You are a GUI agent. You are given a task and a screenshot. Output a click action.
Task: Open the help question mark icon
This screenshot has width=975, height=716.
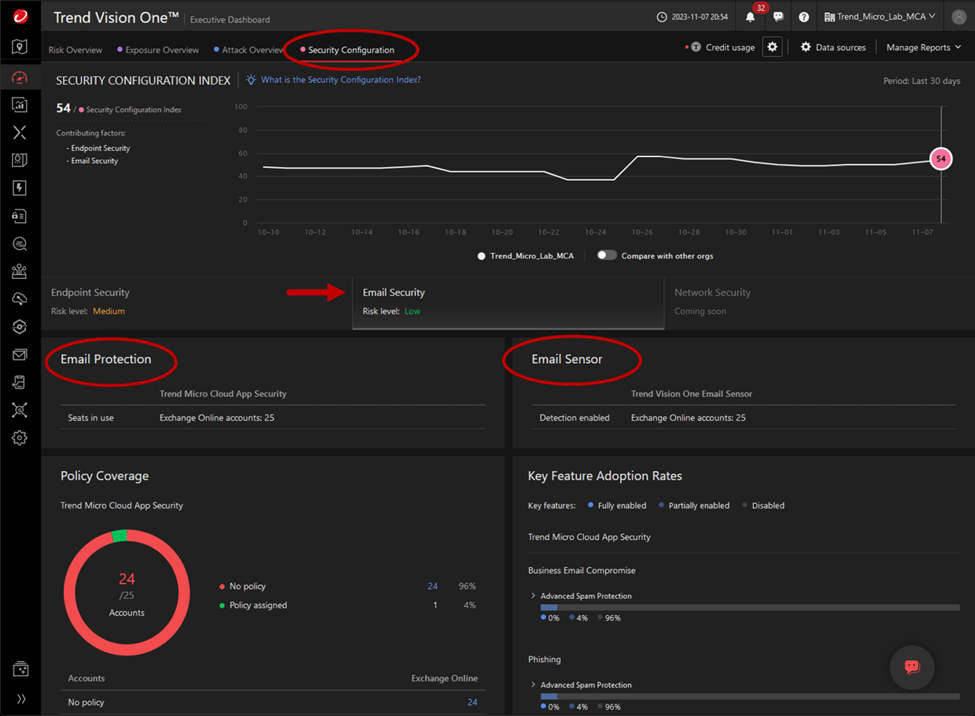804,17
